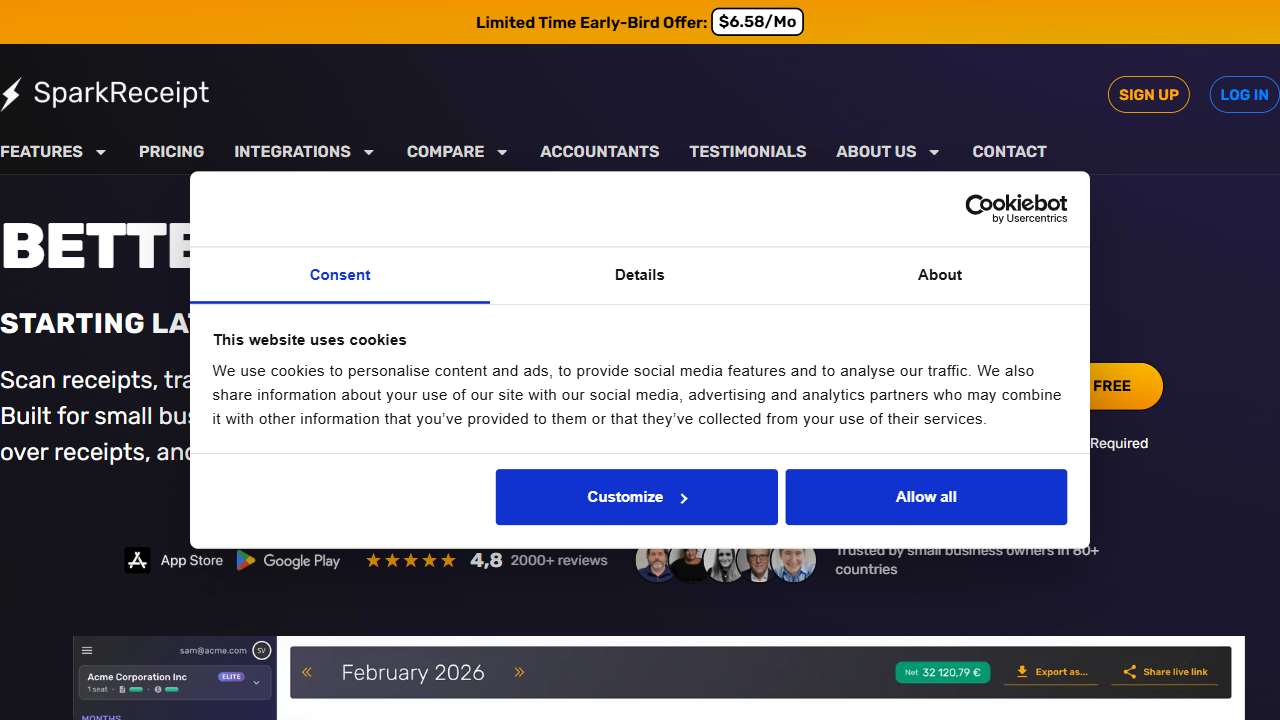Go to previous month using double-left arrows
The width and height of the screenshot is (1280, 720).
click(x=307, y=672)
